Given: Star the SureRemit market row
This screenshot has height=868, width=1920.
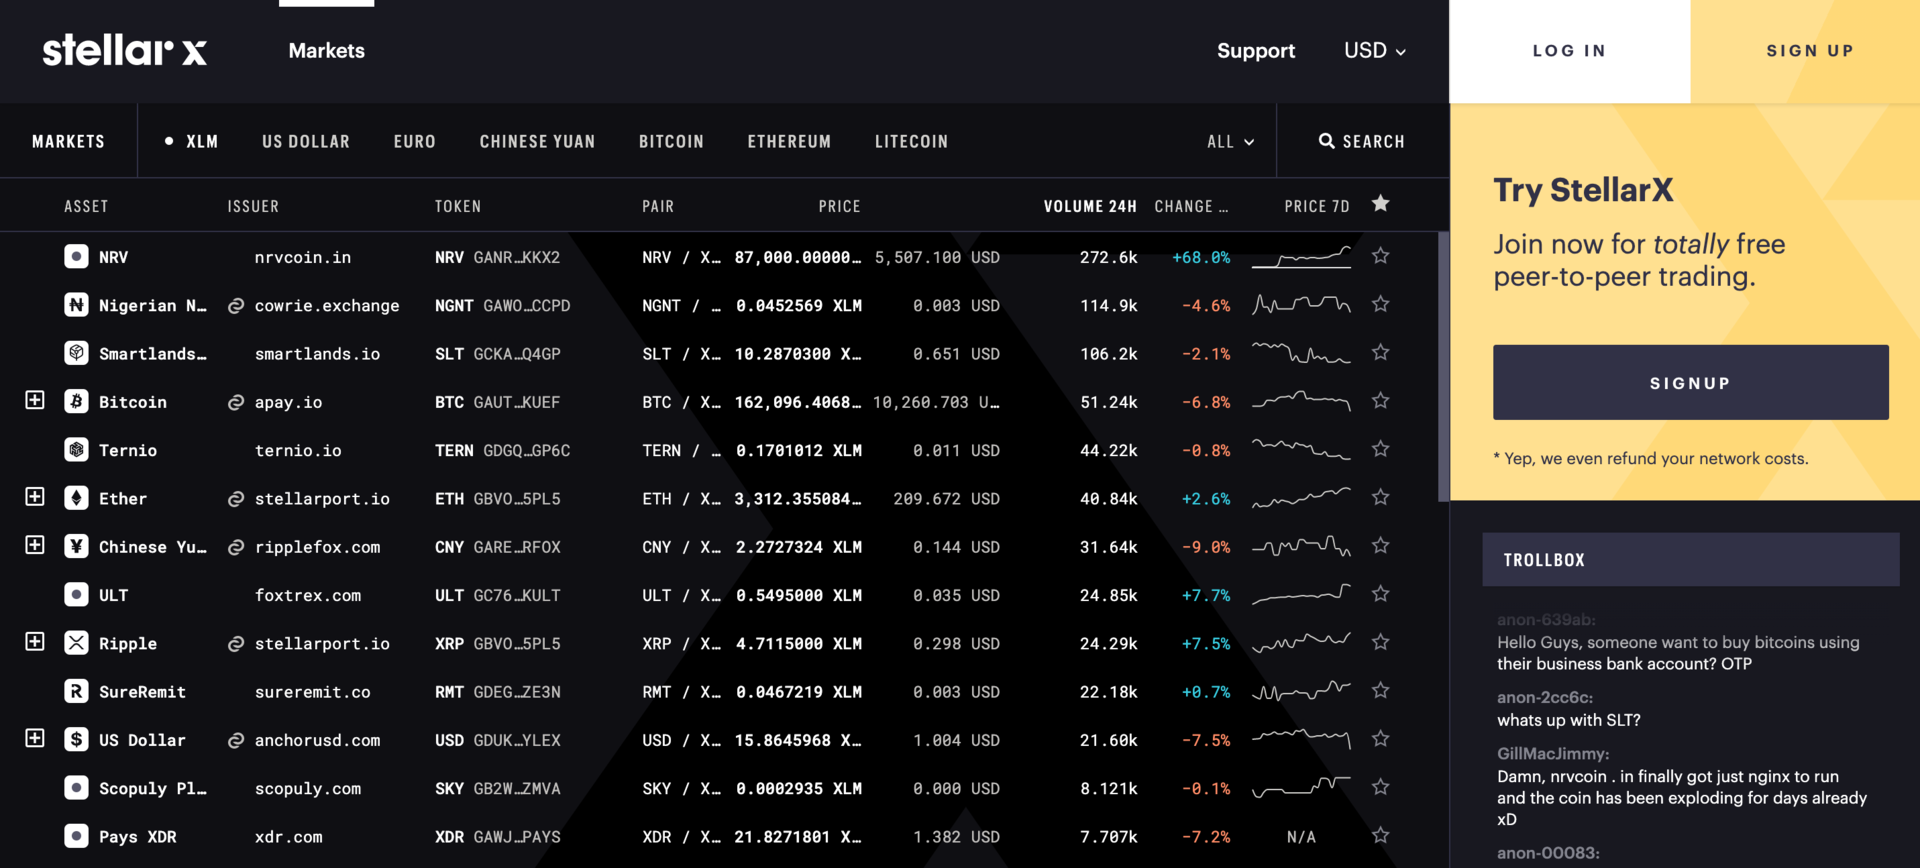Looking at the screenshot, I should pos(1380,691).
